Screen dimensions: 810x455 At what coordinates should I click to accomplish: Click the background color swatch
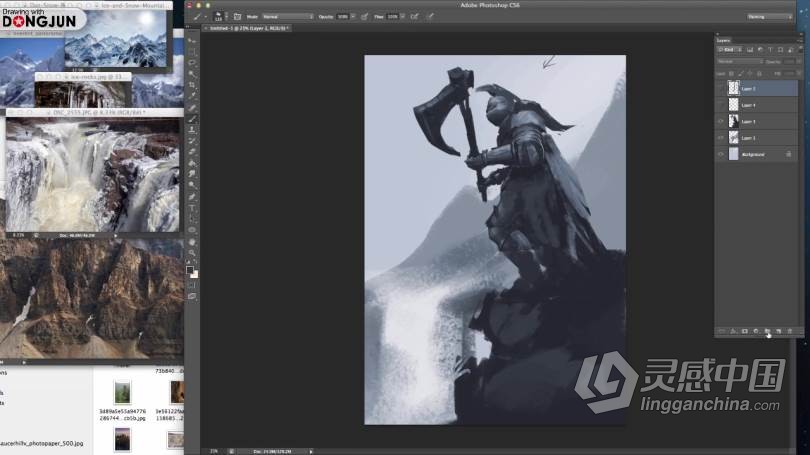click(195, 275)
